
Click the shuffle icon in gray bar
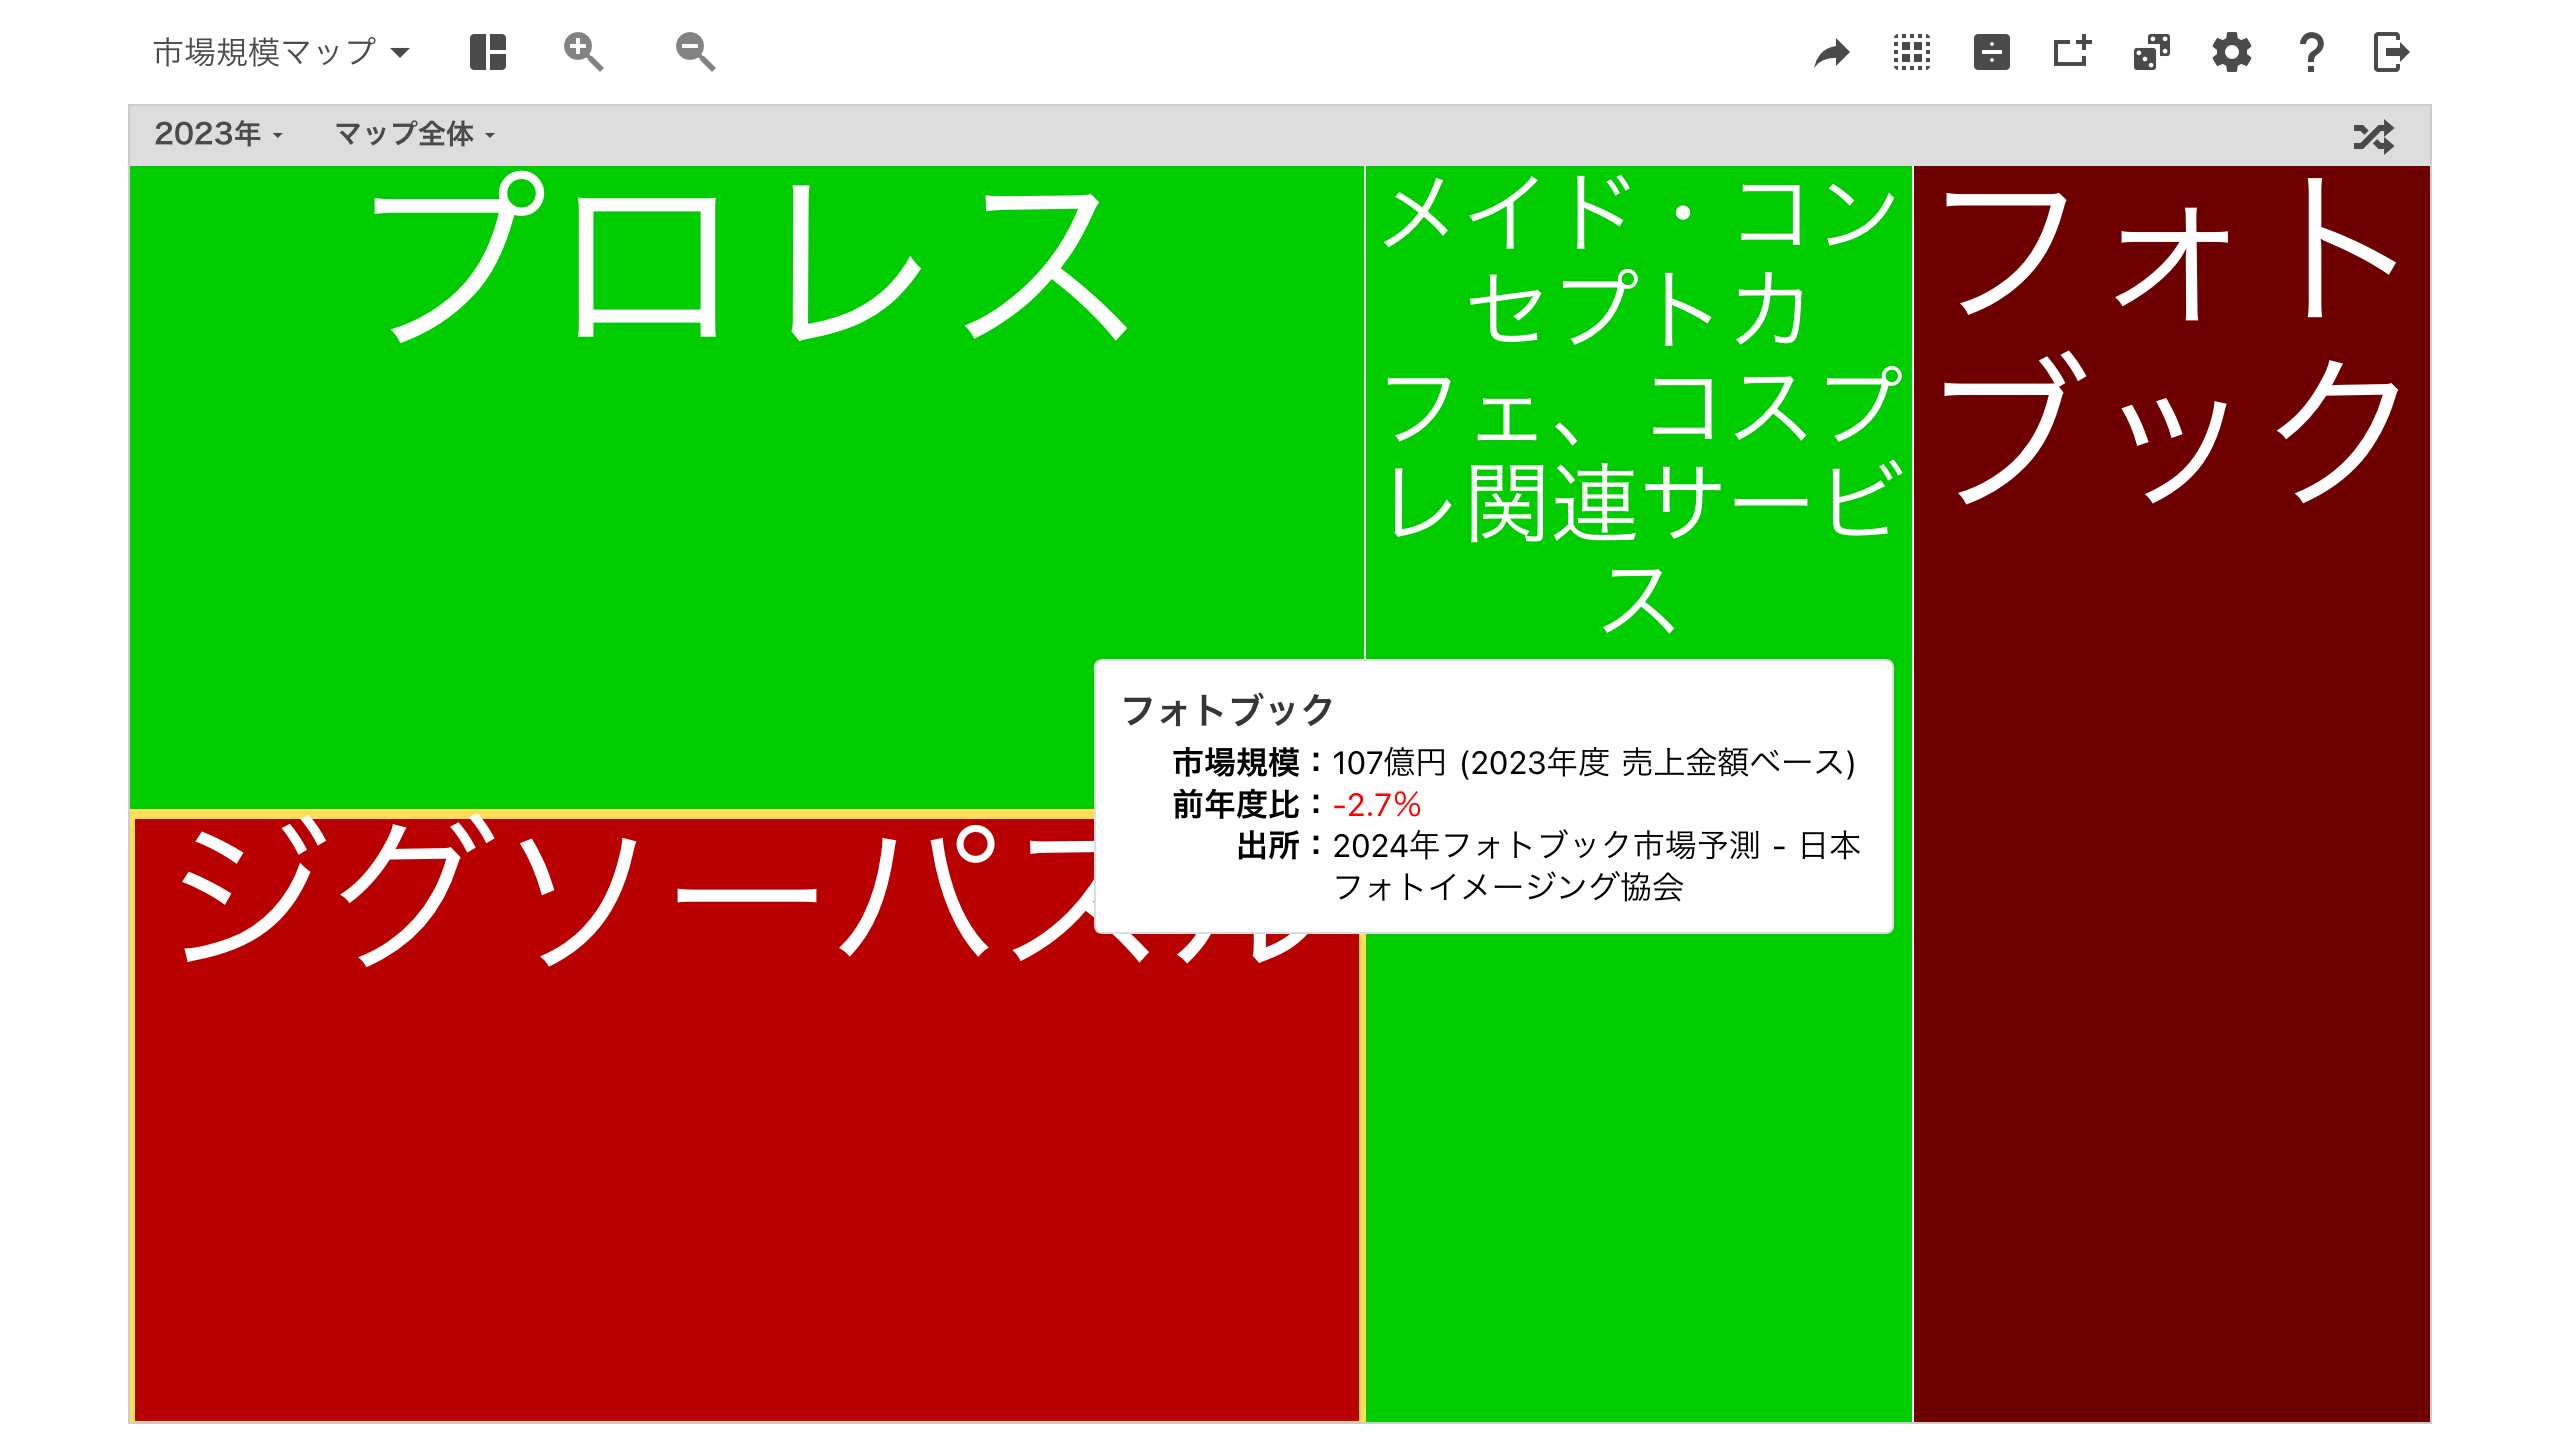point(2374,136)
